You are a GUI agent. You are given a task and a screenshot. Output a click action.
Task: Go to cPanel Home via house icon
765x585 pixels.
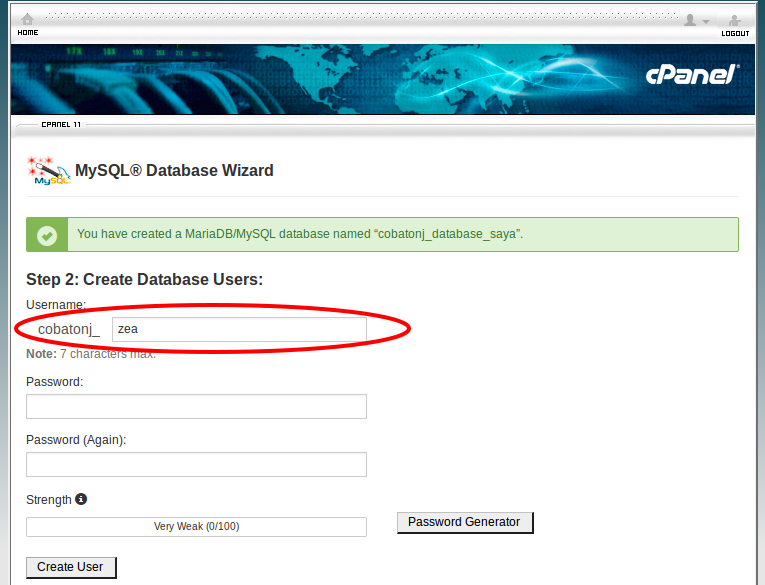click(x=27, y=19)
